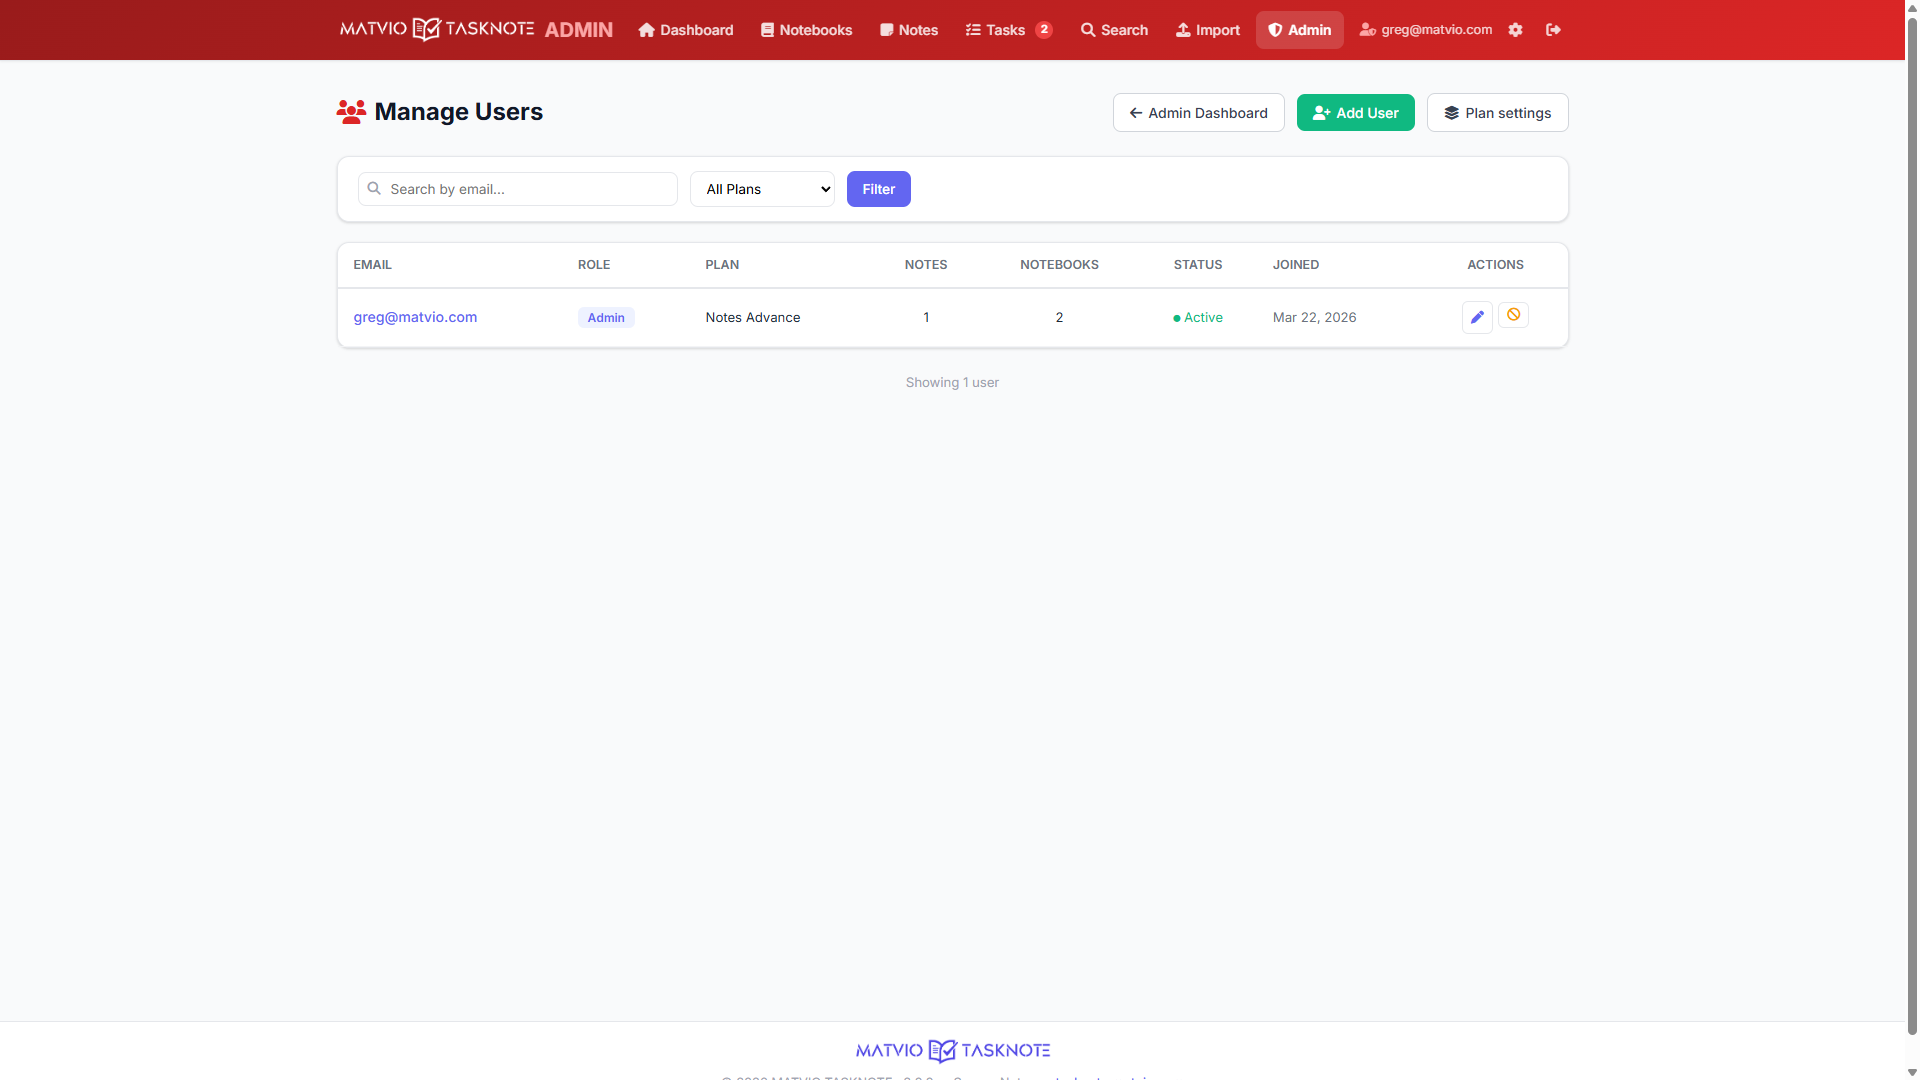Open the Dashboard nav item

[x=686, y=30]
